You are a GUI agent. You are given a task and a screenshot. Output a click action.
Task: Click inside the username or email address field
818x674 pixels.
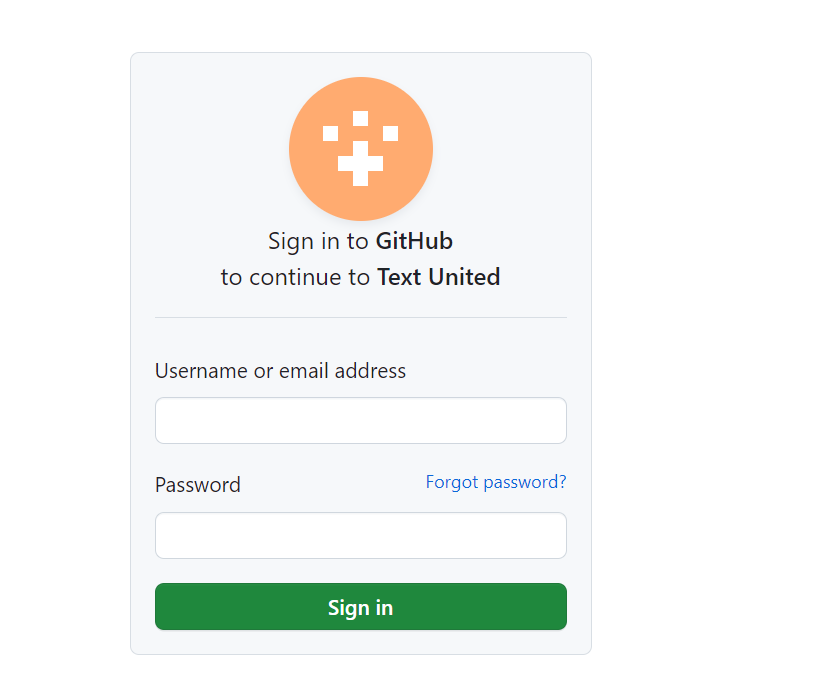pyautogui.click(x=360, y=420)
